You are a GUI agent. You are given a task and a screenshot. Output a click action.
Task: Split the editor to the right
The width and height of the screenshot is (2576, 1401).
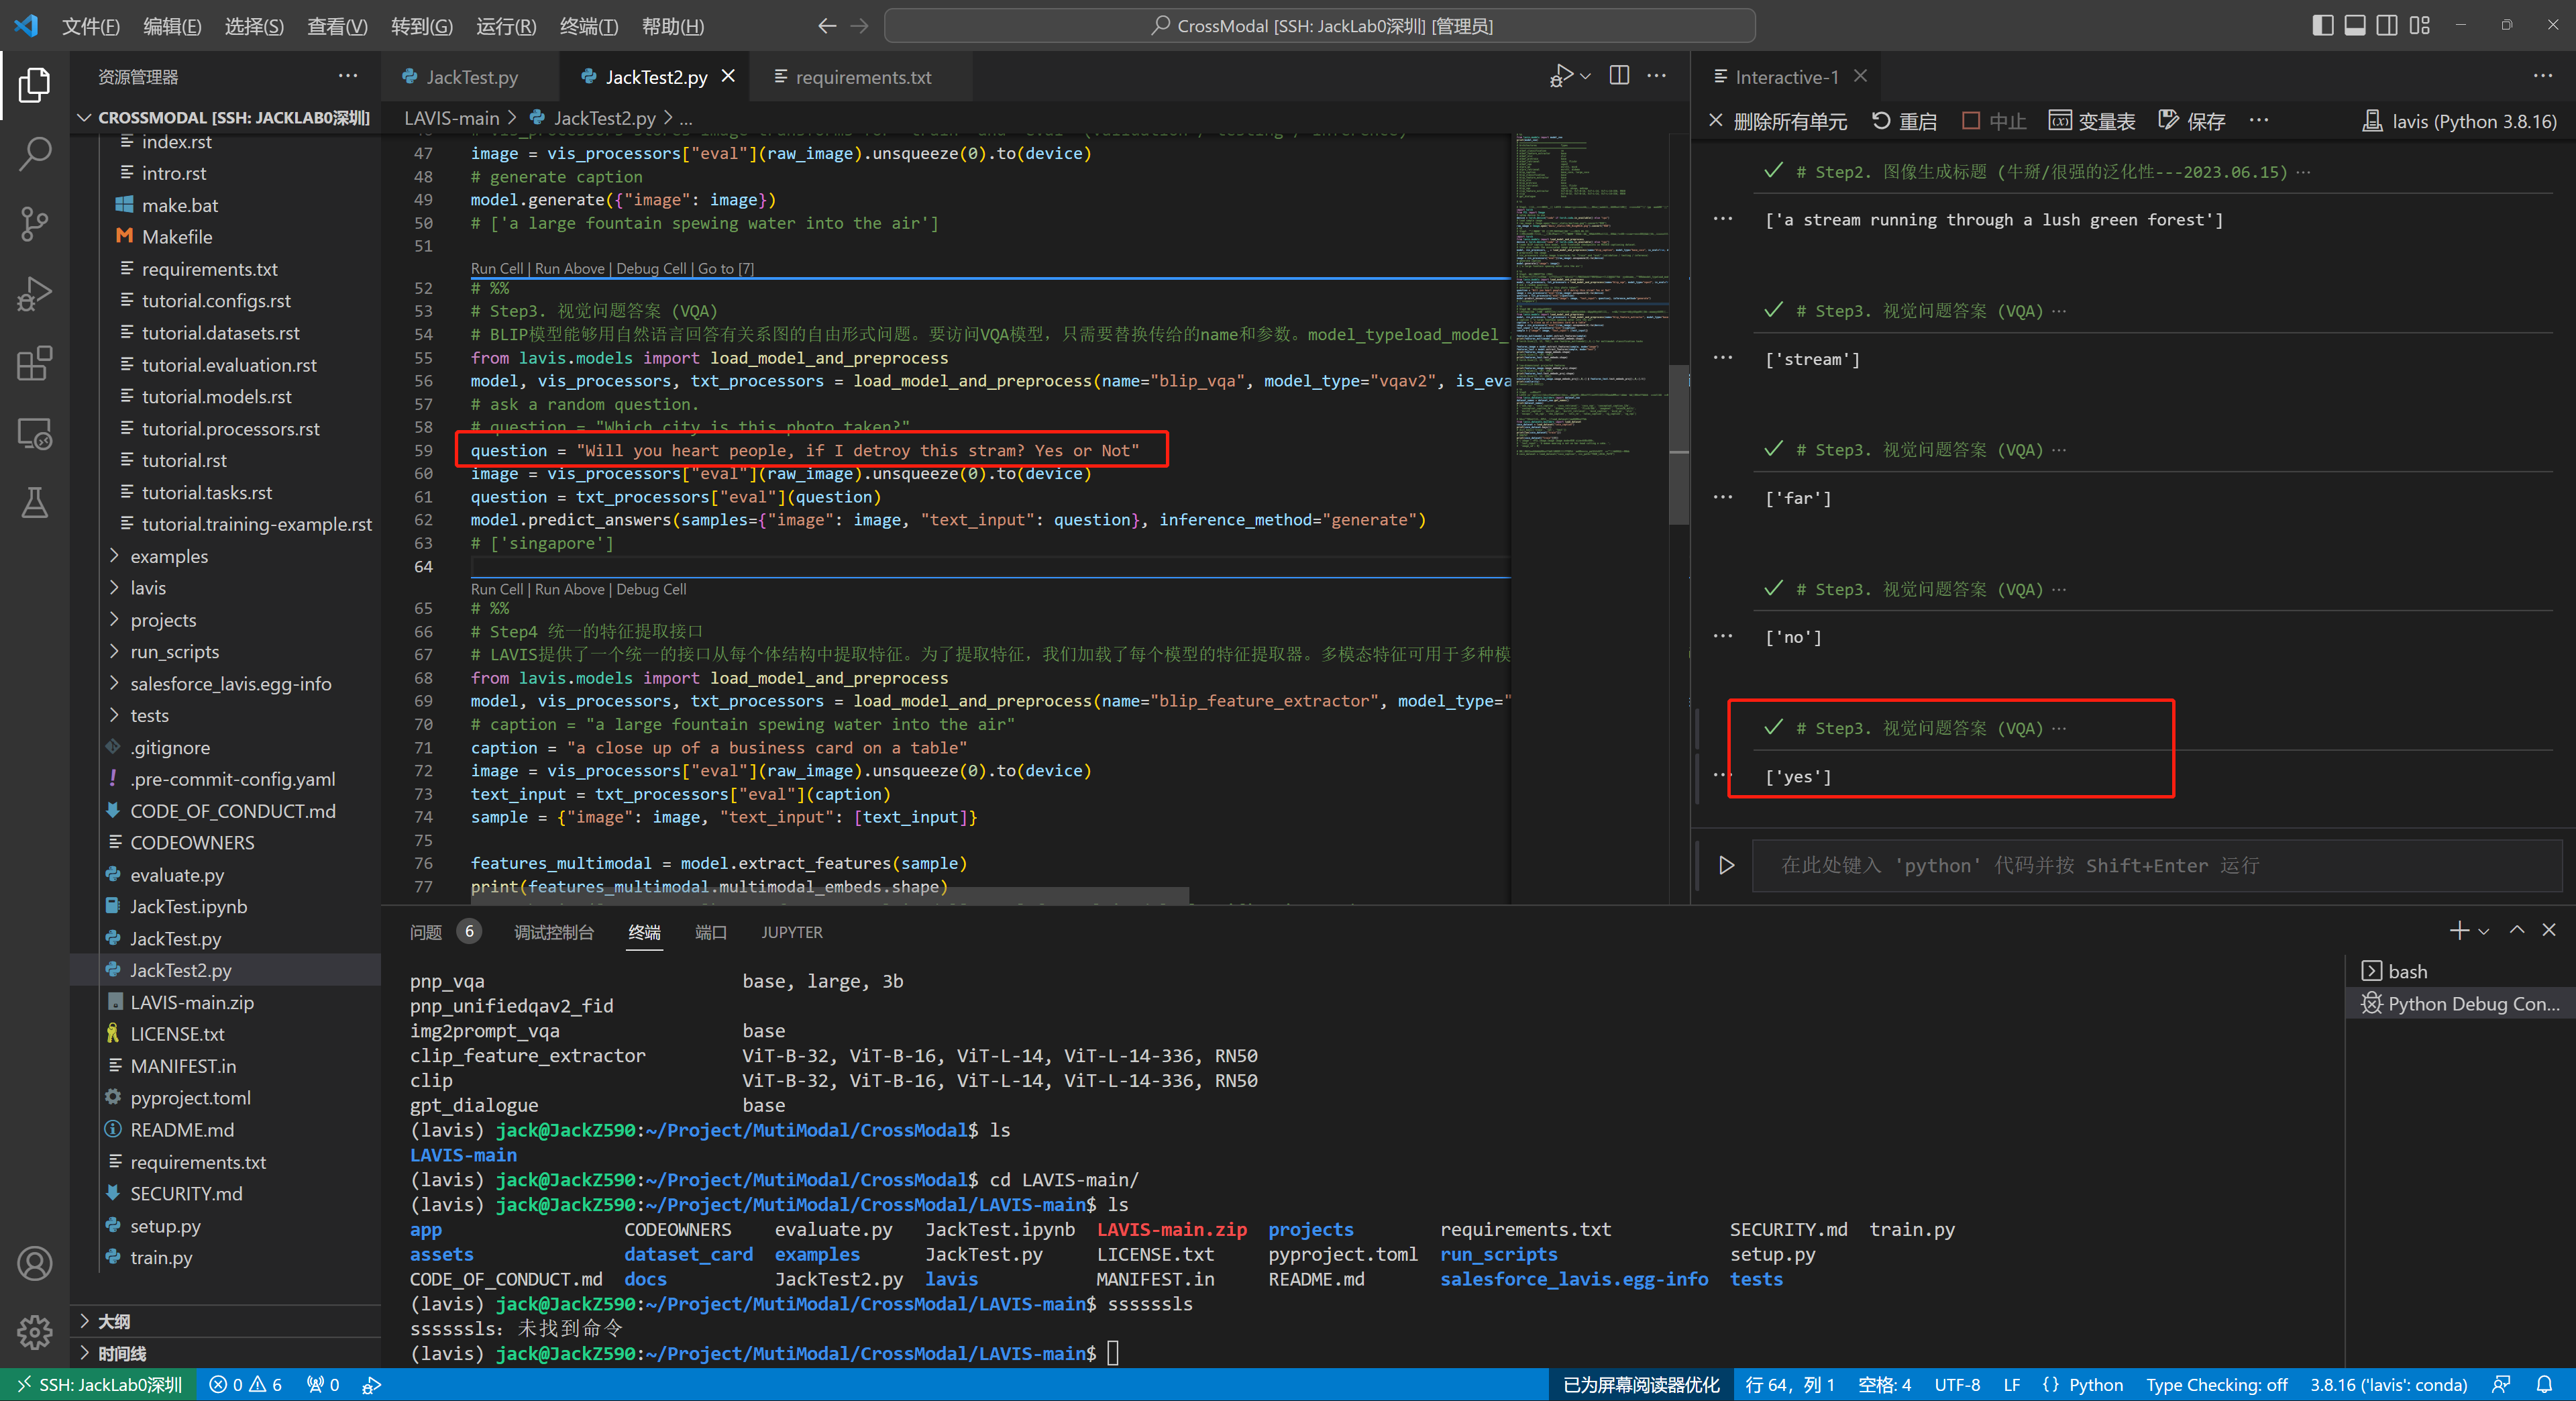pyautogui.click(x=1619, y=76)
